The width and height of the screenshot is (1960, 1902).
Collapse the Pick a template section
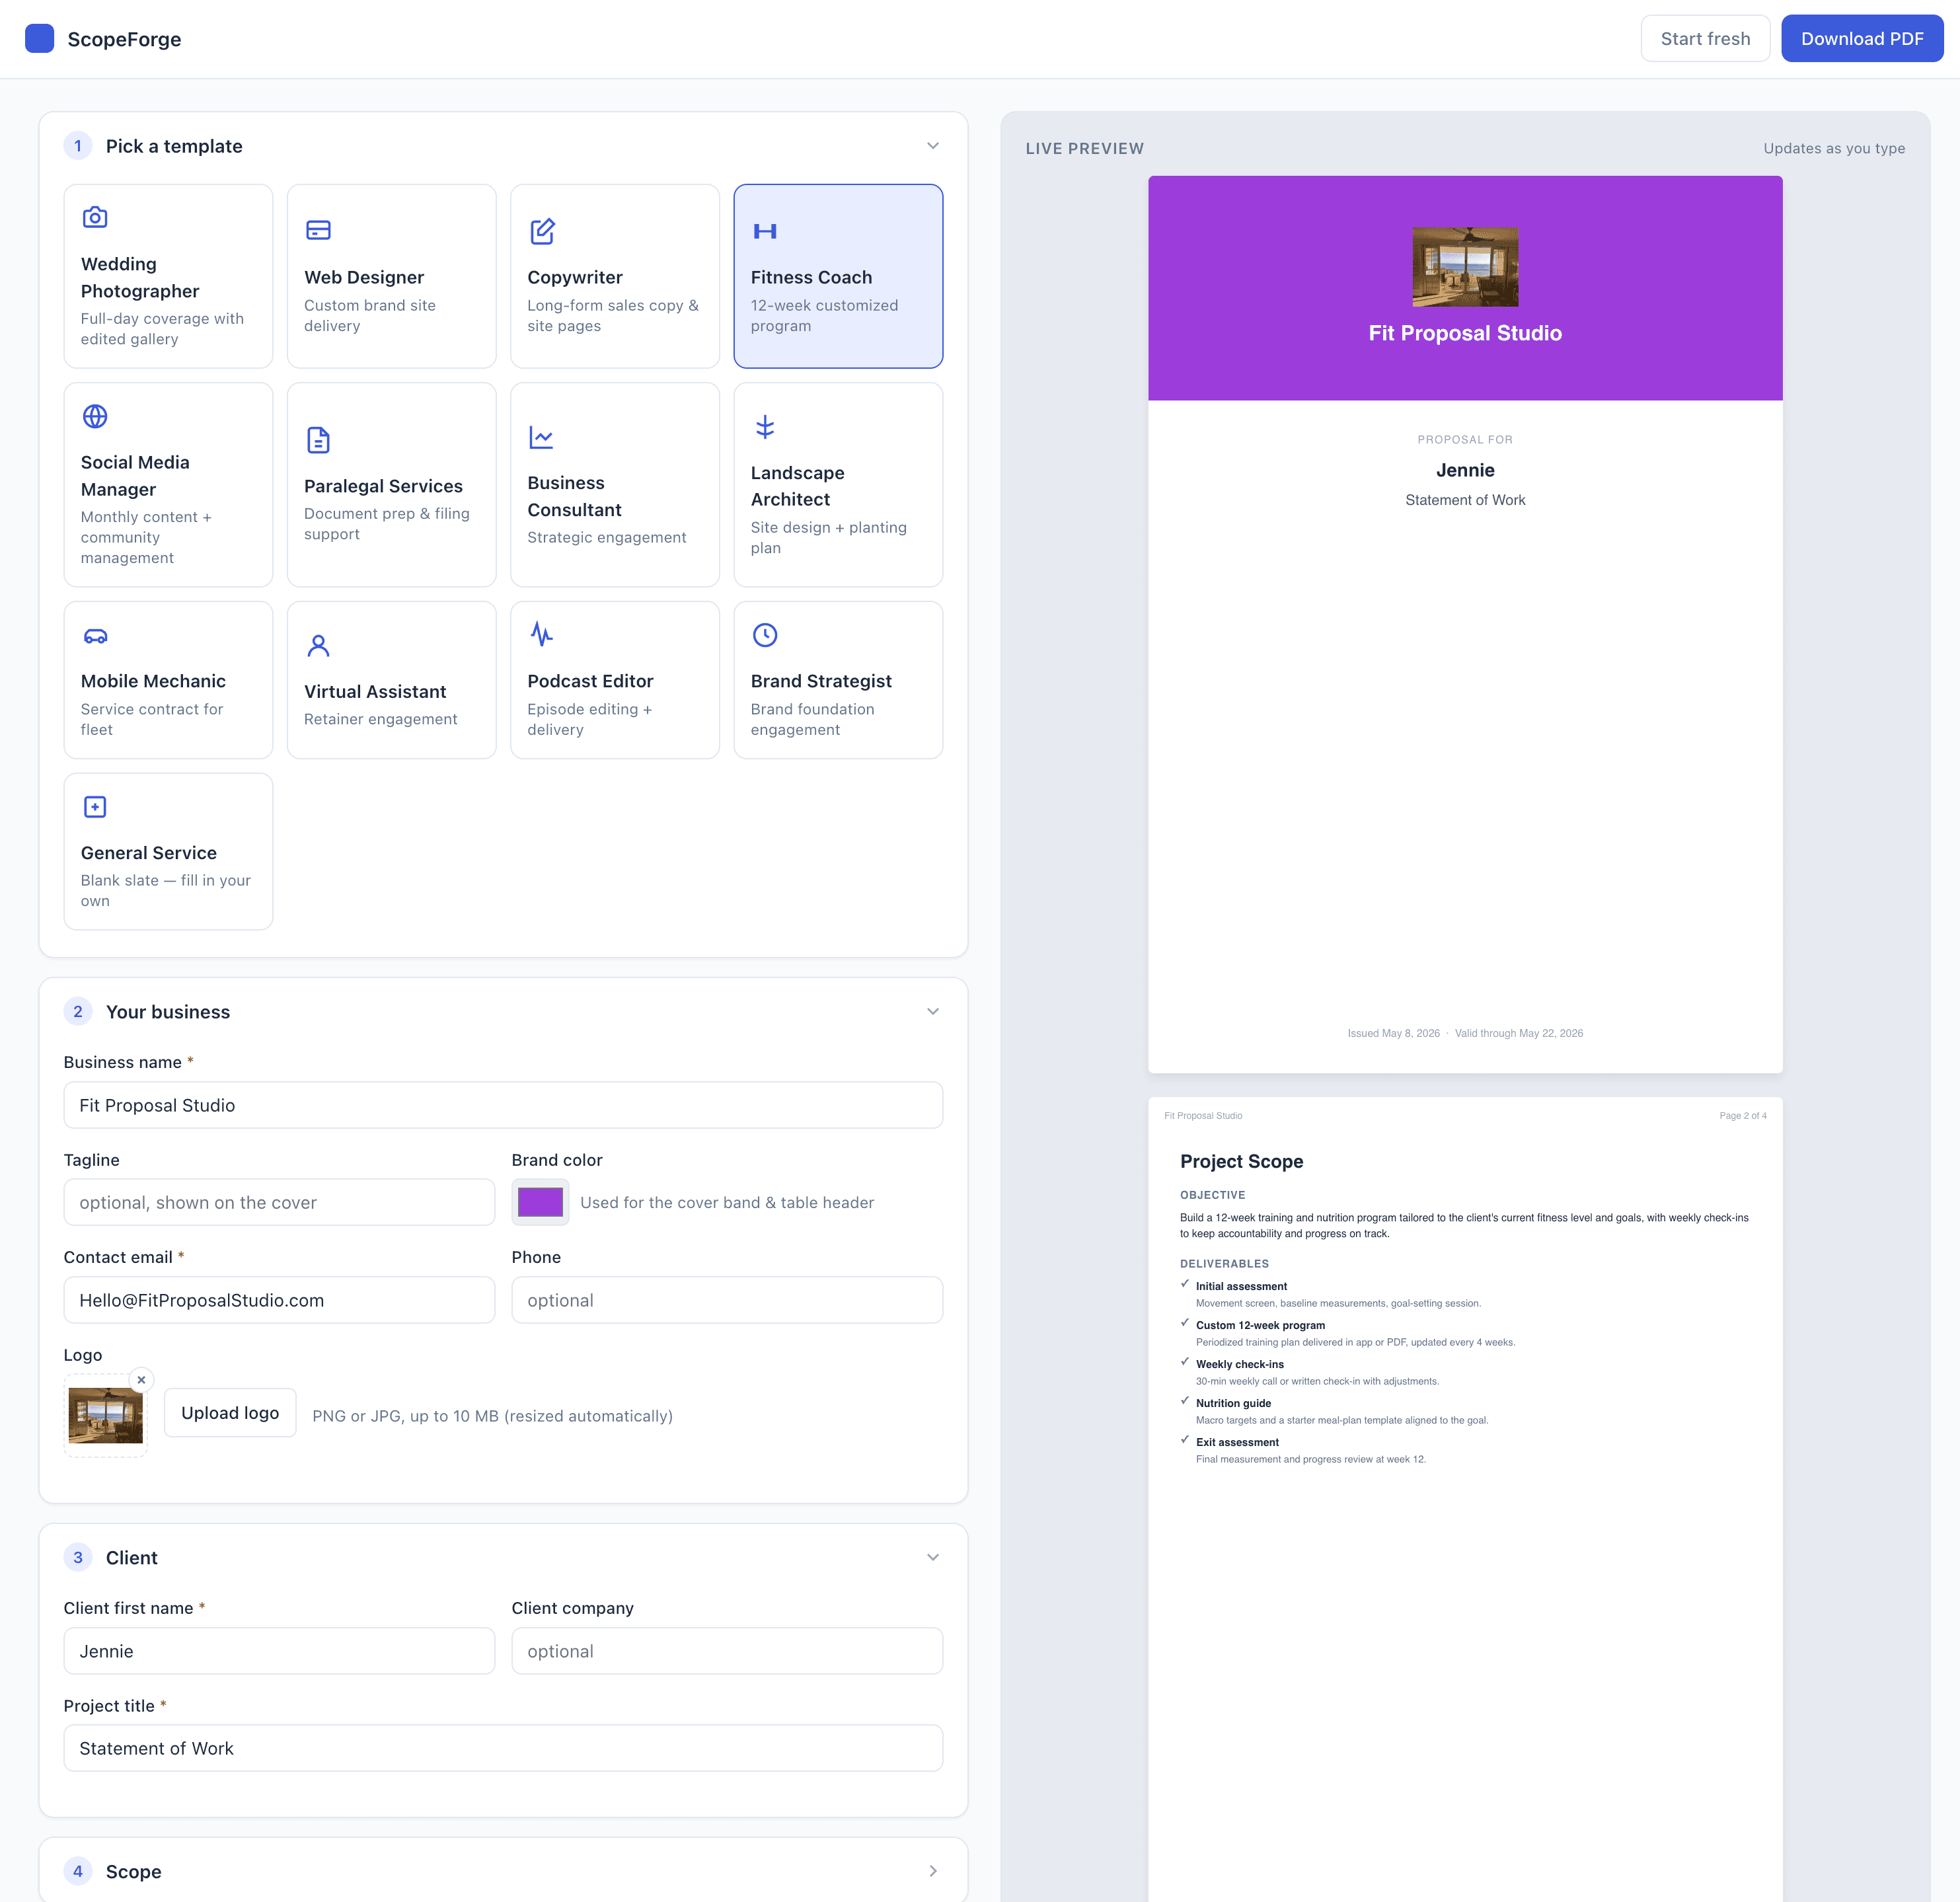[933, 146]
